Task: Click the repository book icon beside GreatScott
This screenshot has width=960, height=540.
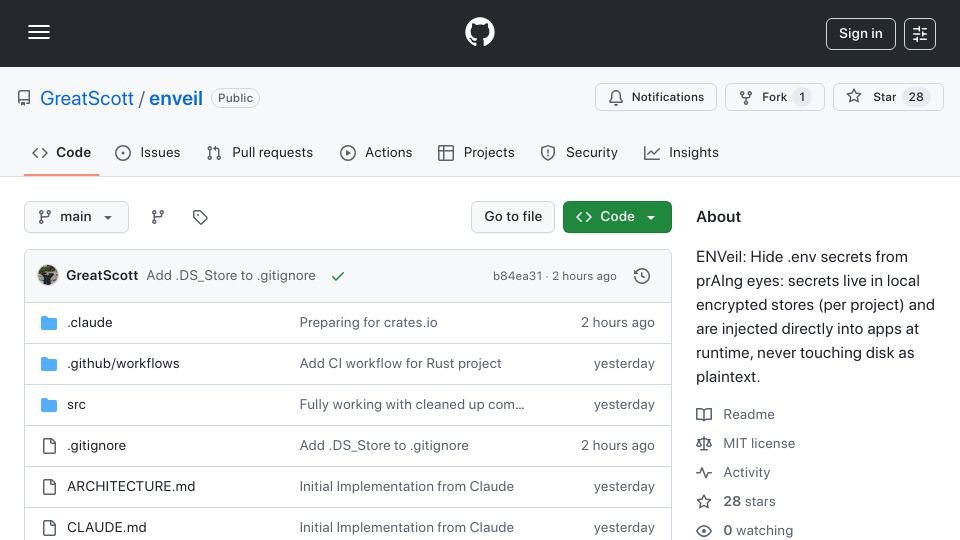Action: pos(24,98)
